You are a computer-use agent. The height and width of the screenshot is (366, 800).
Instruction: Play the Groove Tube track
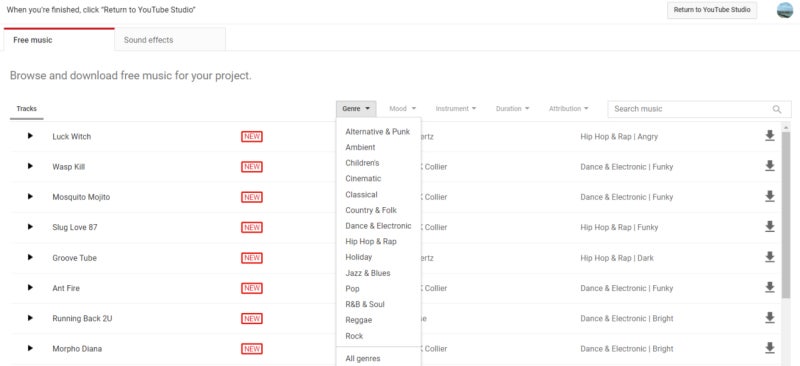[x=30, y=257]
